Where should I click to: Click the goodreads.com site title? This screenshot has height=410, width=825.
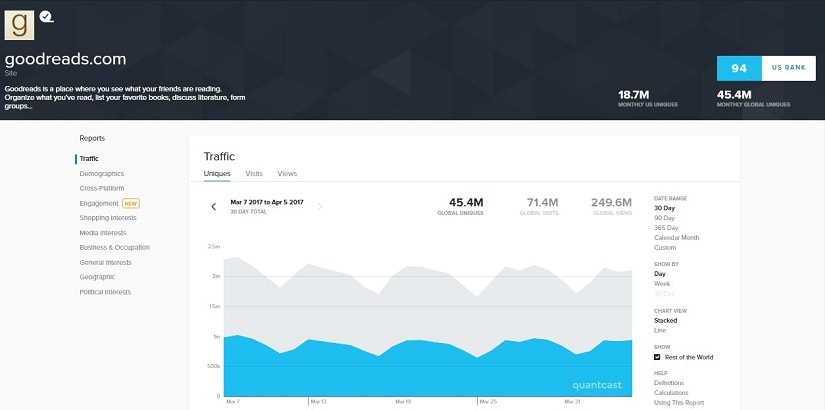[65, 59]
